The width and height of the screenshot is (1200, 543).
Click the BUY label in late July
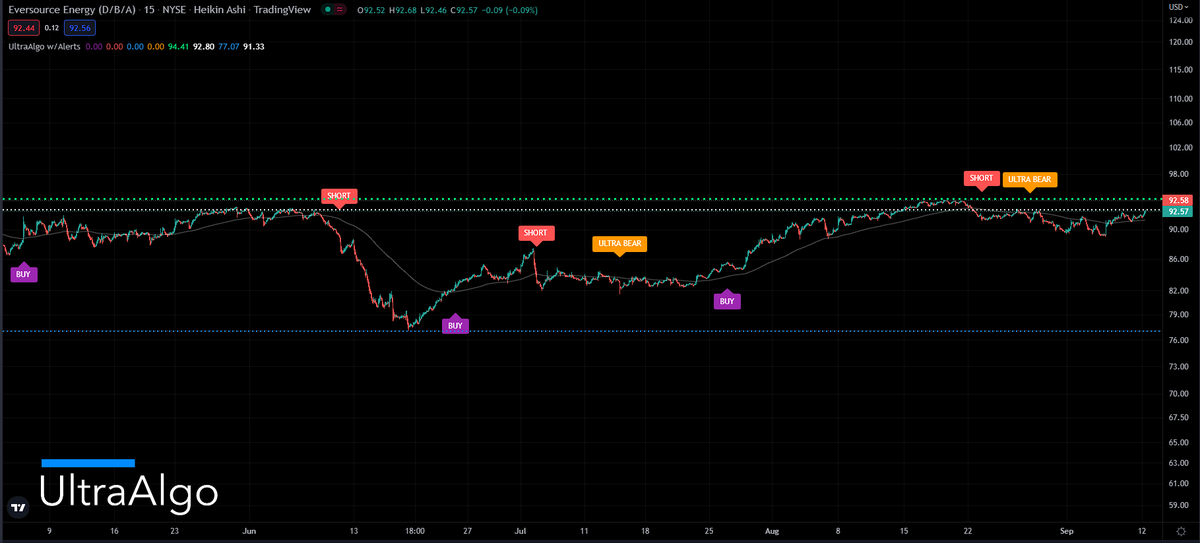(x=727, y=300)
